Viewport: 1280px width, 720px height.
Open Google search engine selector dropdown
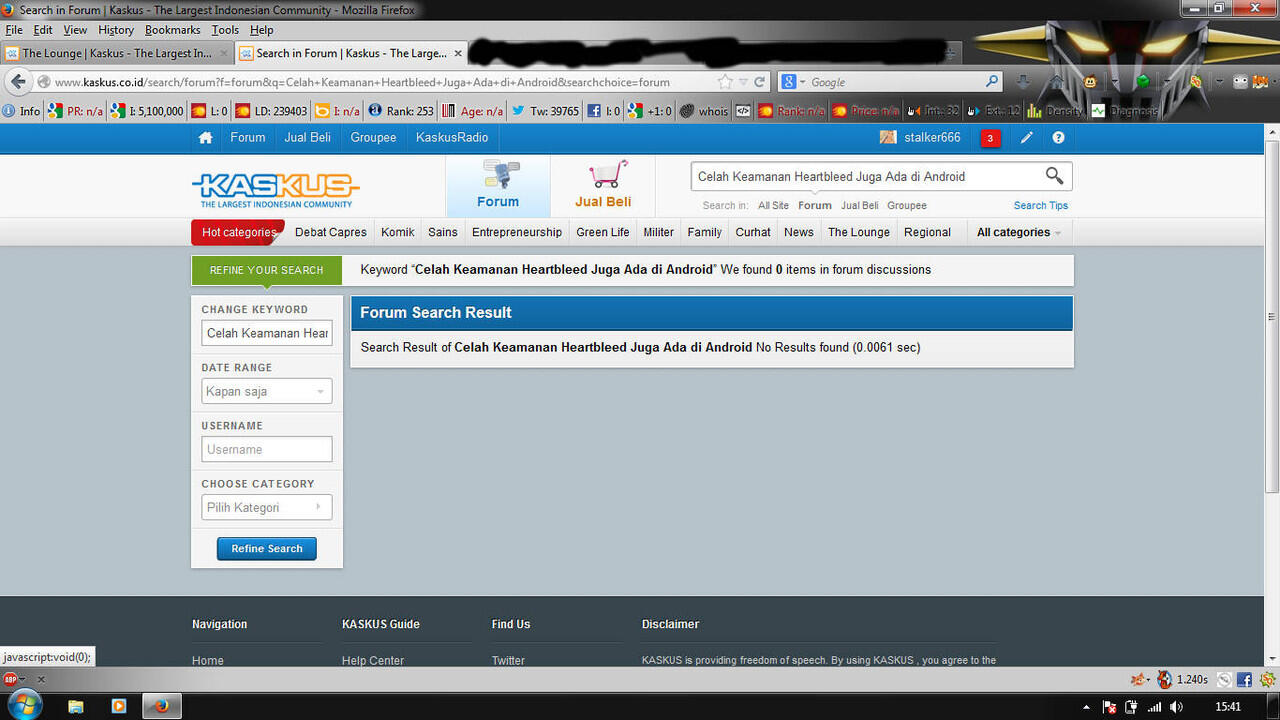[x=794, y=82]
